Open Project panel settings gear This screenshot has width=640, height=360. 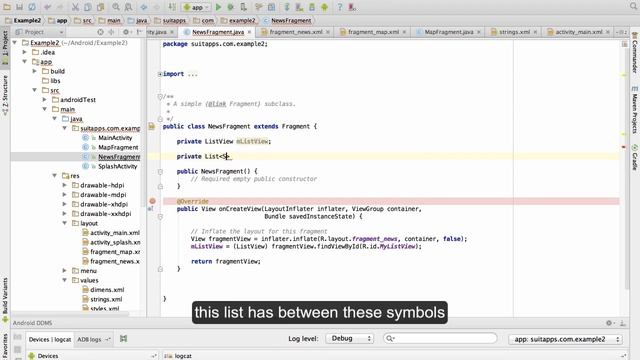pyautogui.click(x=126, y=32)
